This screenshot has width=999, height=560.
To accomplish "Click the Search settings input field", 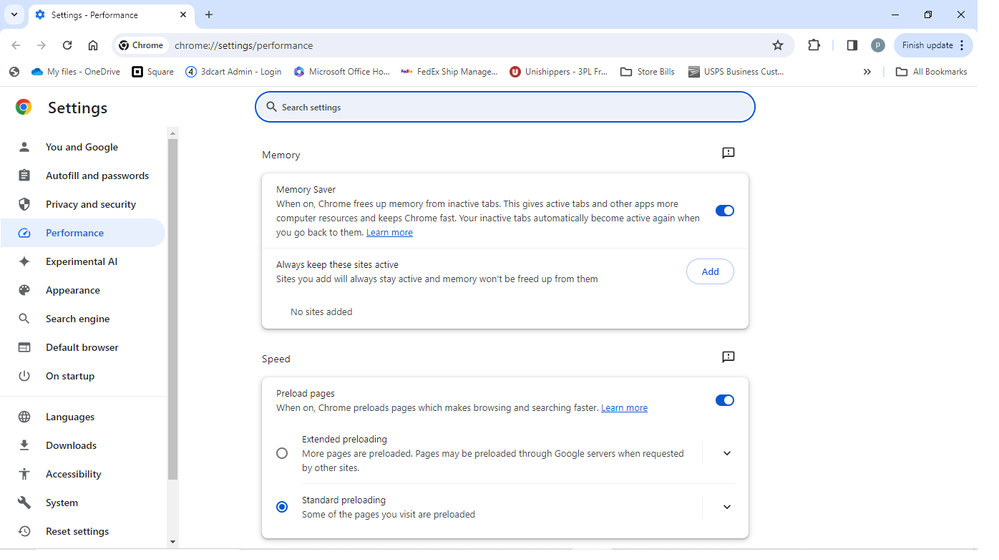I will tap(505, 107).
